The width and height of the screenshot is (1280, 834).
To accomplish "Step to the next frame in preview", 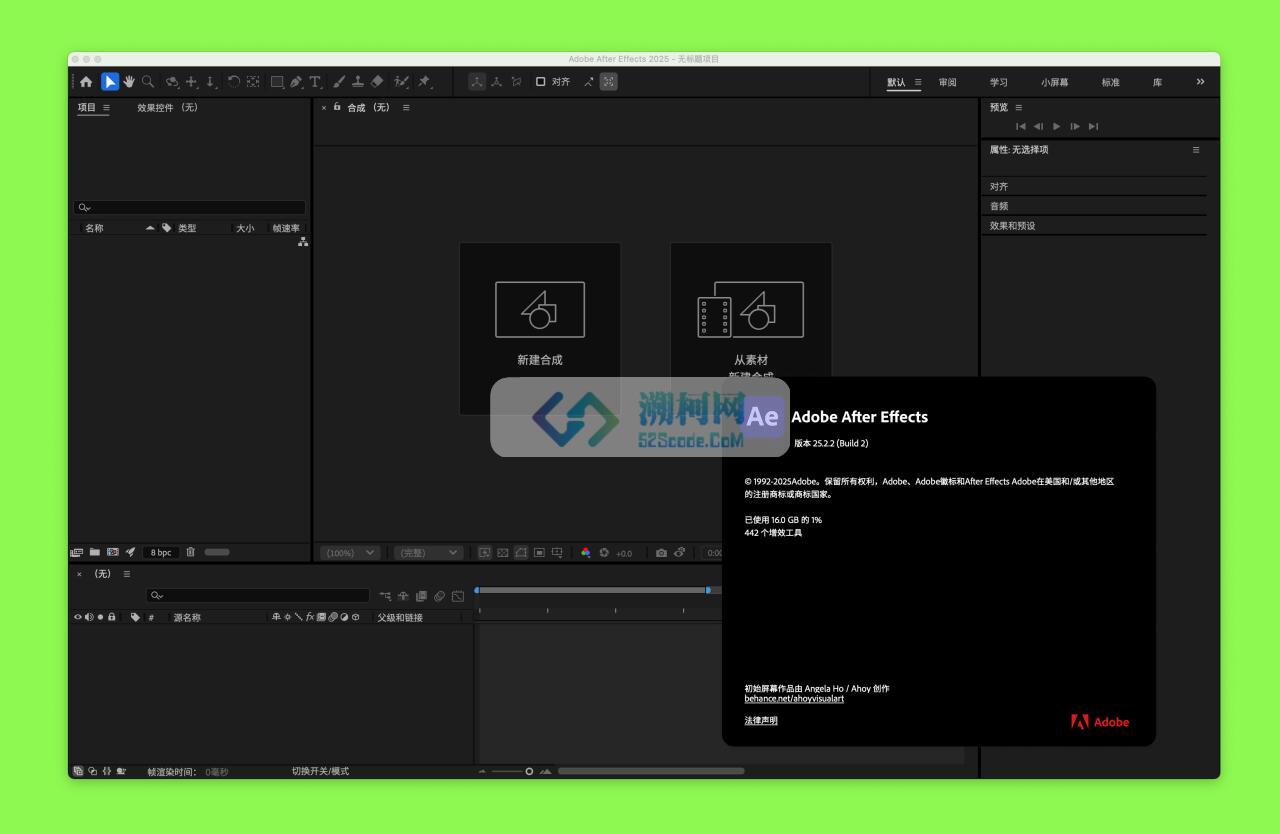I will [1075, 126].
